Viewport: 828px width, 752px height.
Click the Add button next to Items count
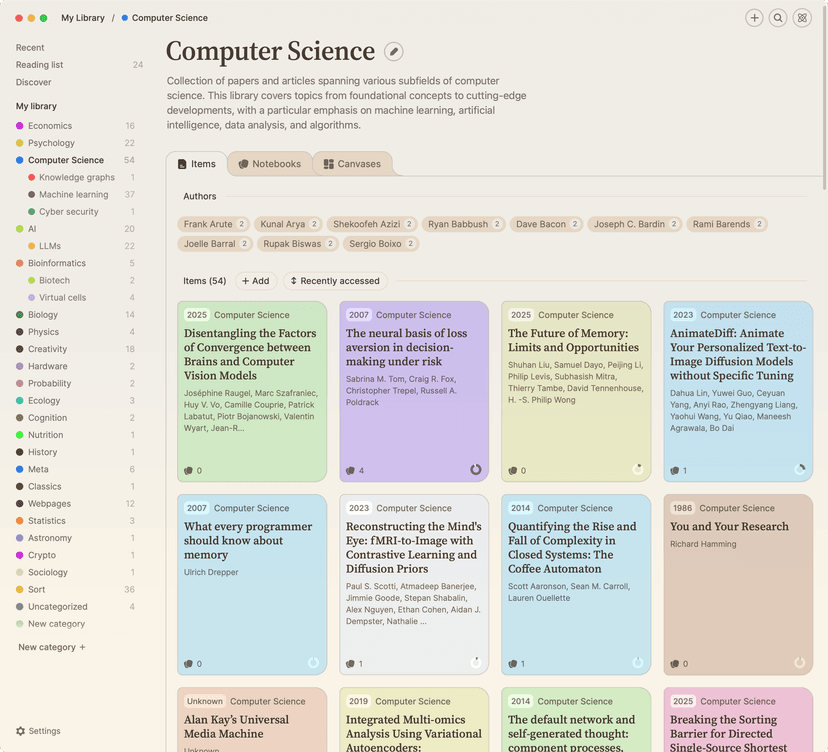coord(255,281)
